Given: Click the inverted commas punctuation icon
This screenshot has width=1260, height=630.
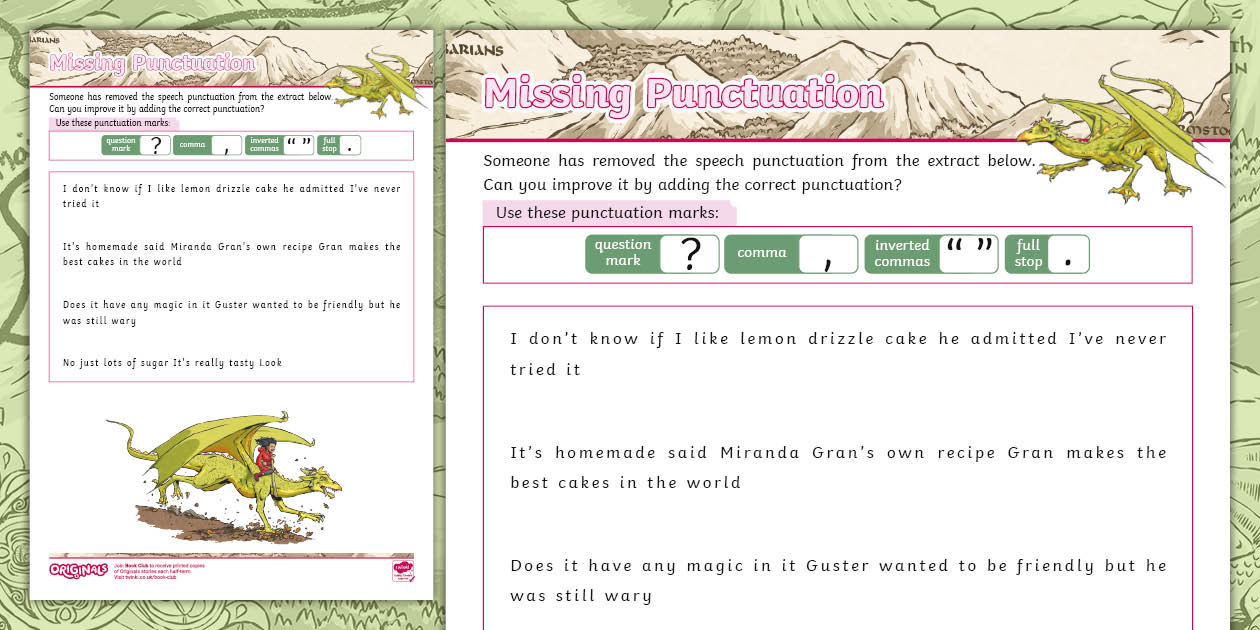Looking at the screenshot, I should (x=930, y=253).
